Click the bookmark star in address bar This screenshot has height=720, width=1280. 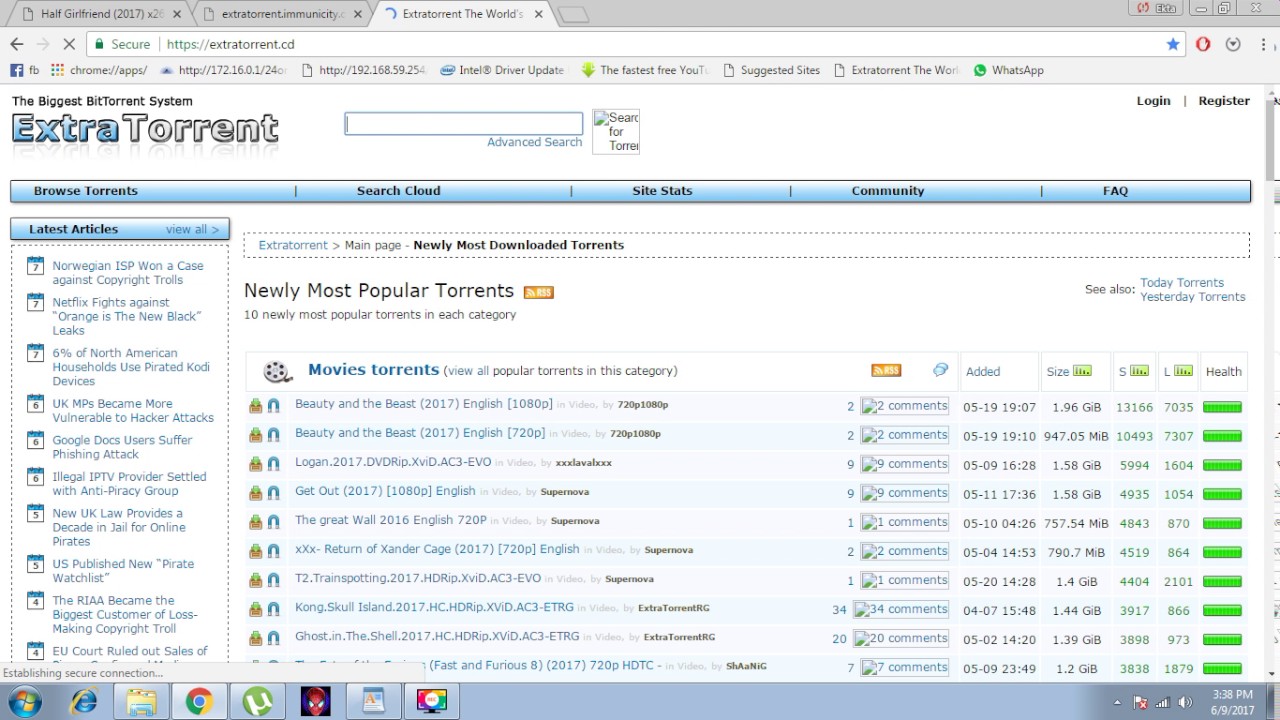click(x=1173, y=44)
